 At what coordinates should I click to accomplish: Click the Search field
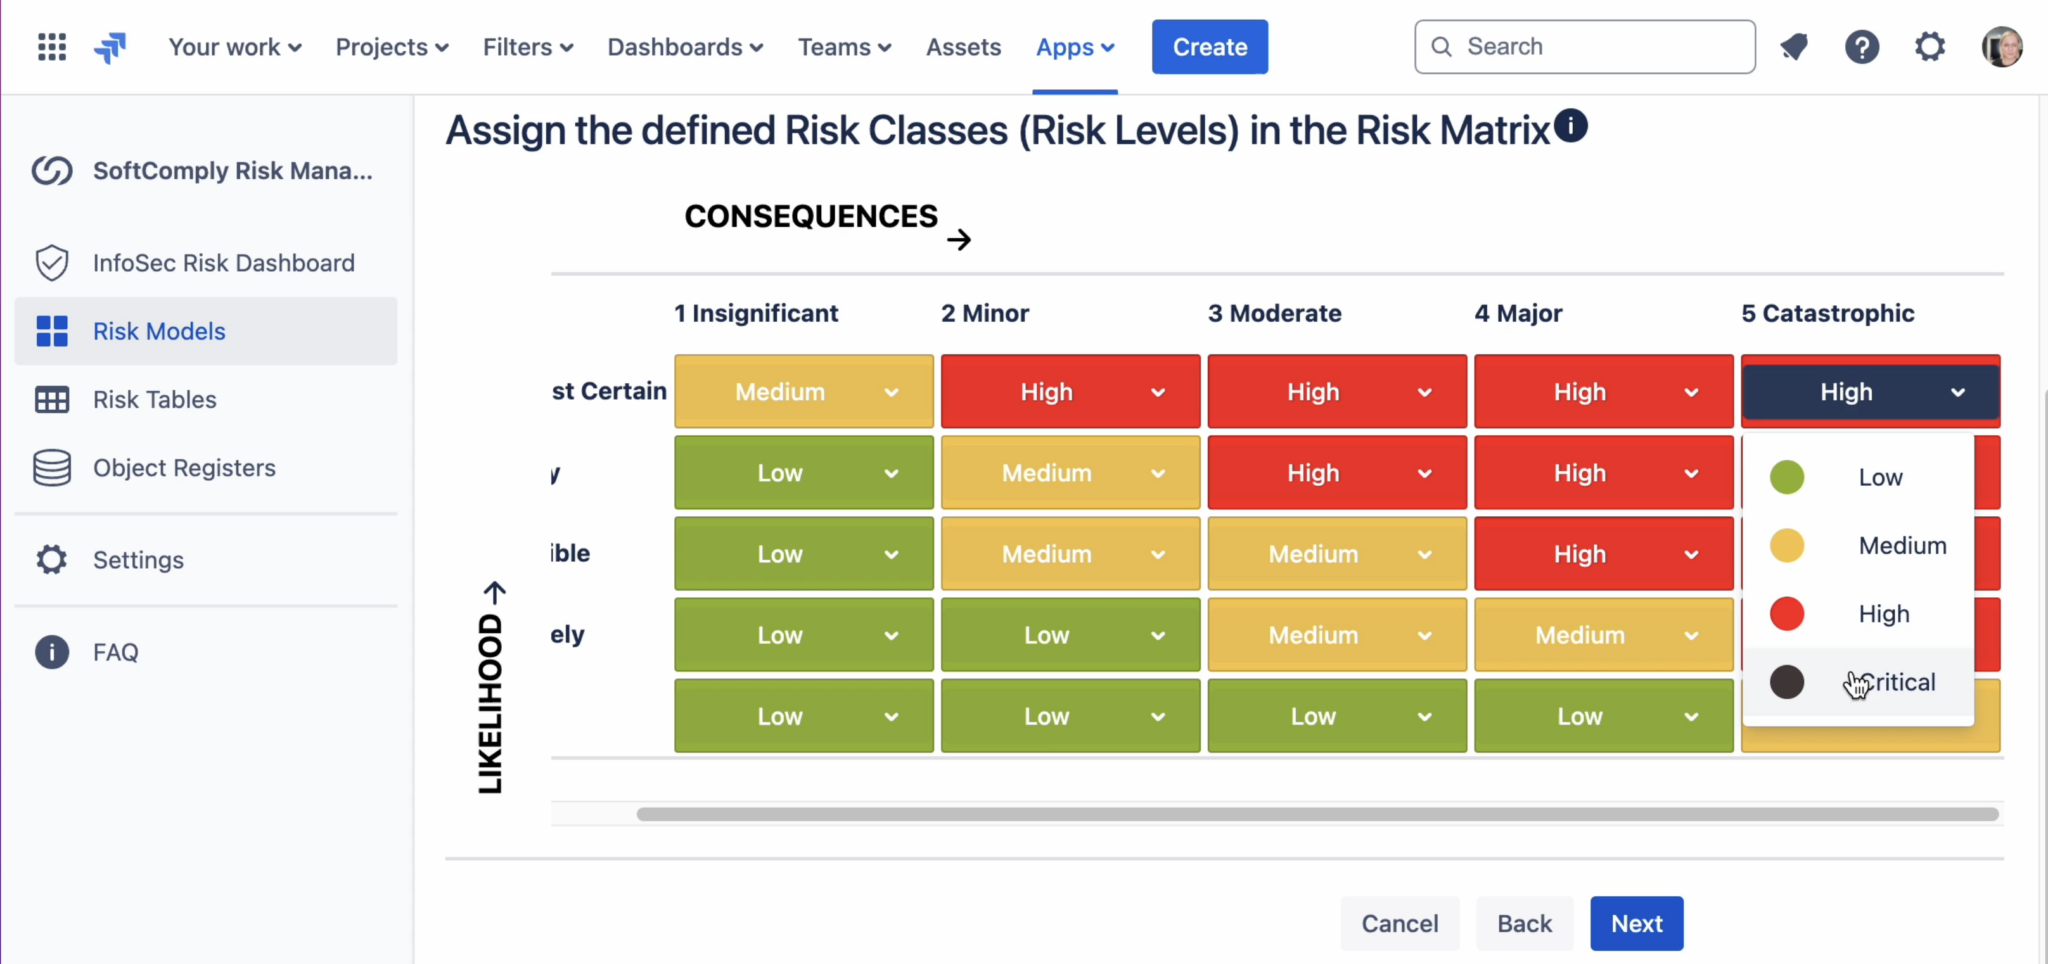(1584, 46)
